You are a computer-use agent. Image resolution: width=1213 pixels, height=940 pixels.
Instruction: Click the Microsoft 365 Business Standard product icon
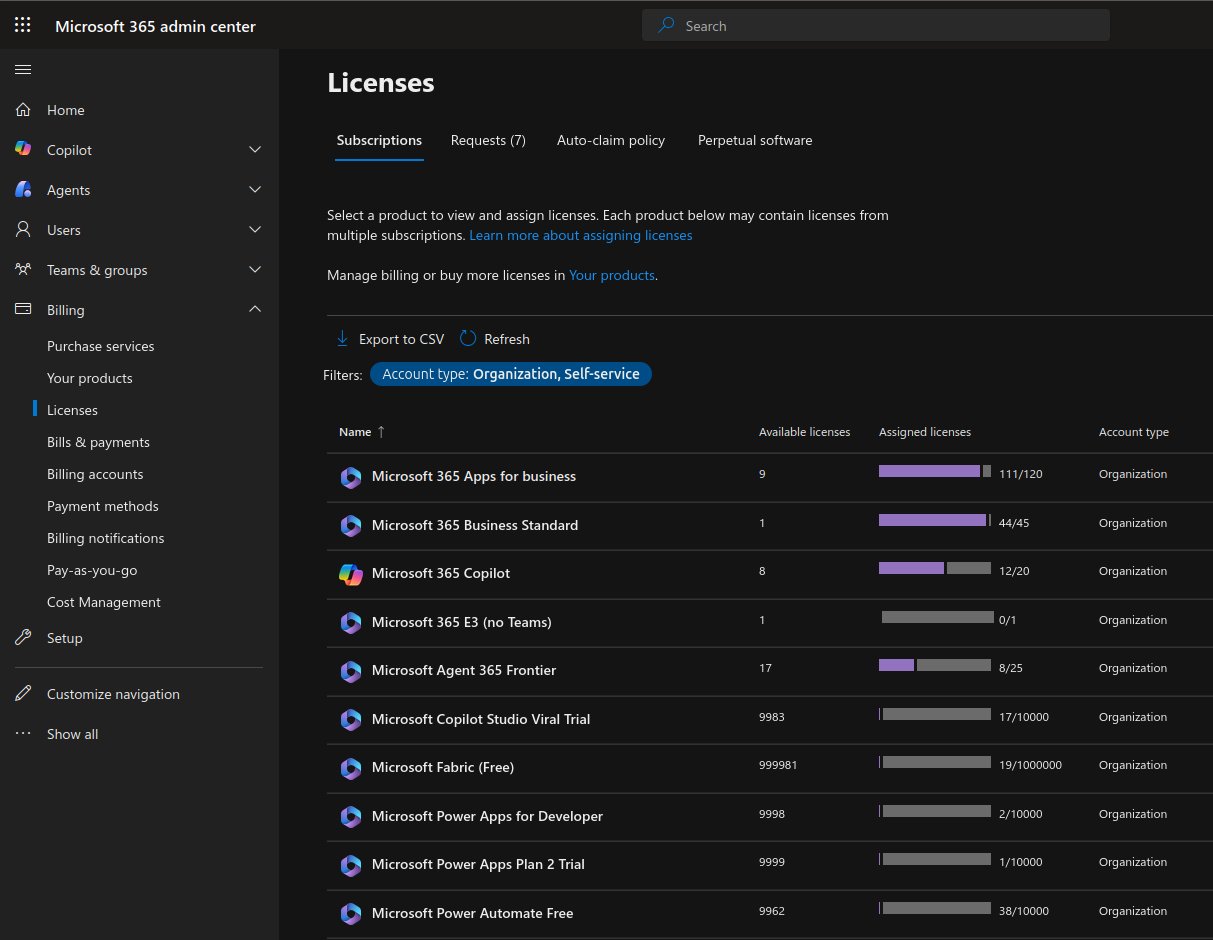click(350, 525)
